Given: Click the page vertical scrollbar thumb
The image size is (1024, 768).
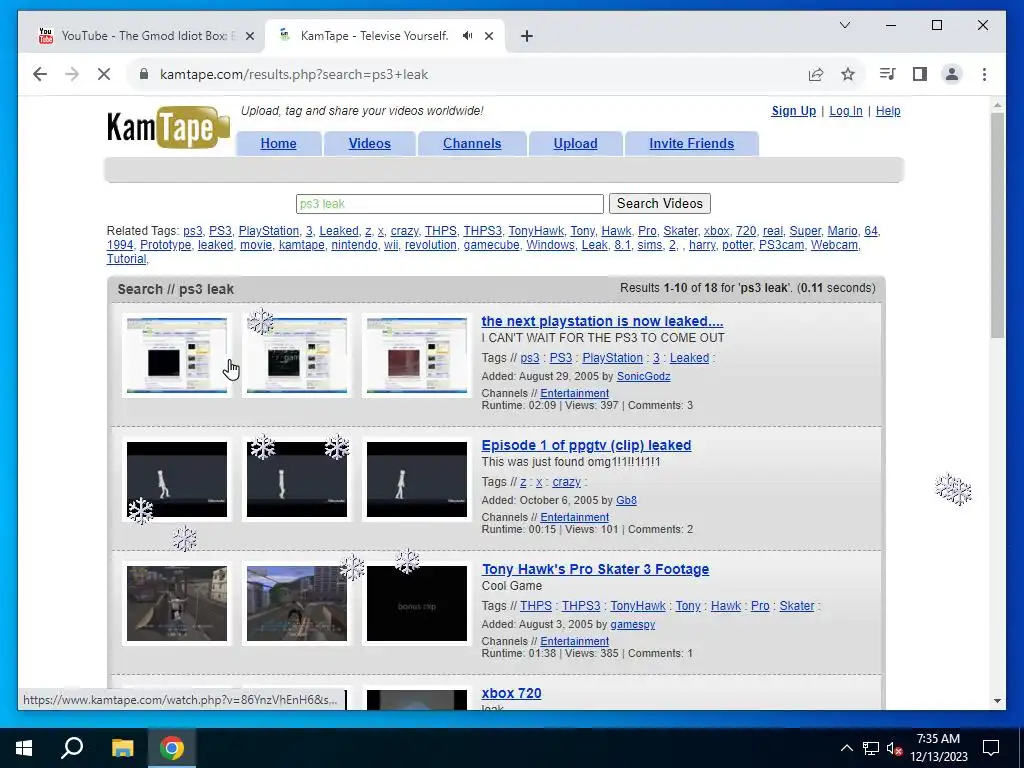Looking at the screenshot, I should 997,225.
